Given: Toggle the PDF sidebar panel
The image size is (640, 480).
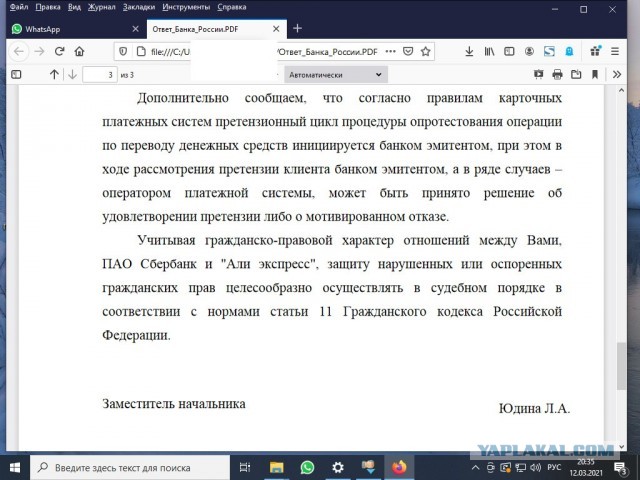Looking at the screenshot, I should pos(16,75).
